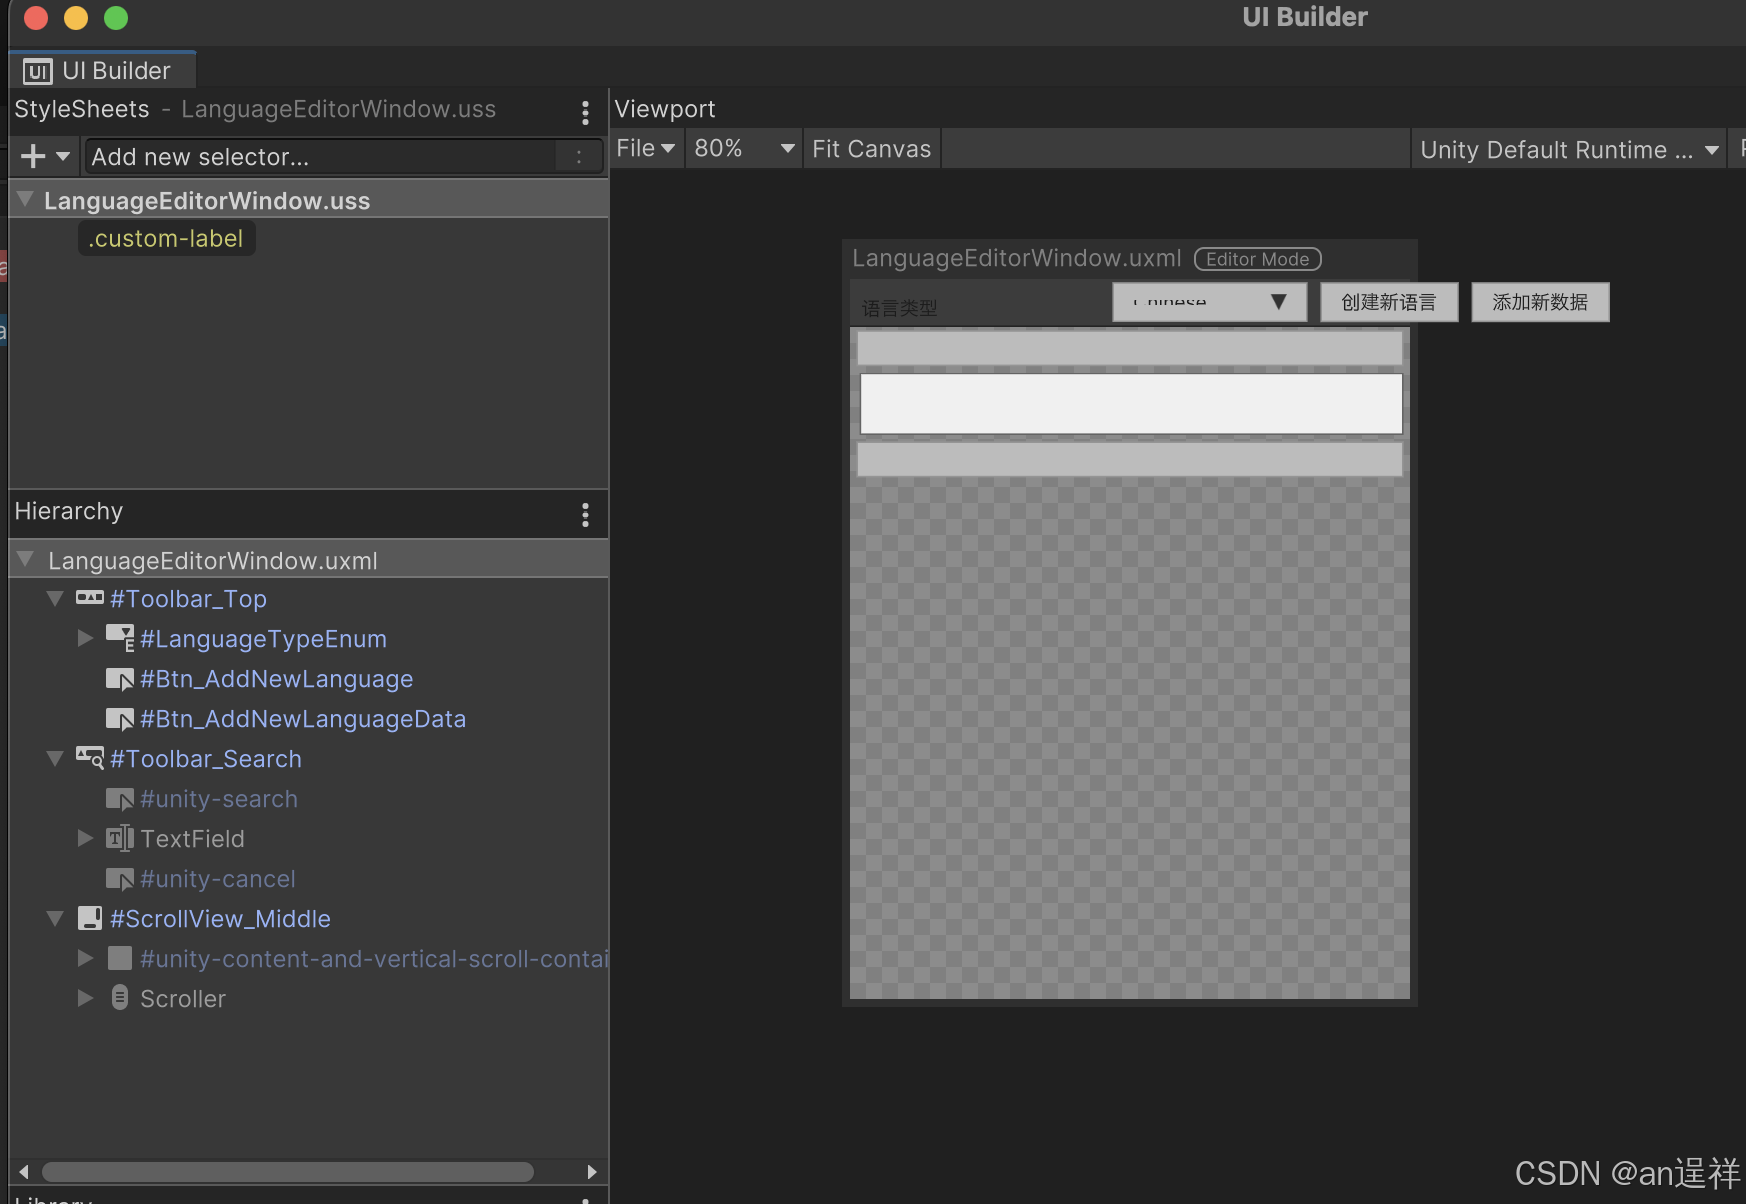Click the Toolbar icon beside #Toolbar_Top

point(90,598)
